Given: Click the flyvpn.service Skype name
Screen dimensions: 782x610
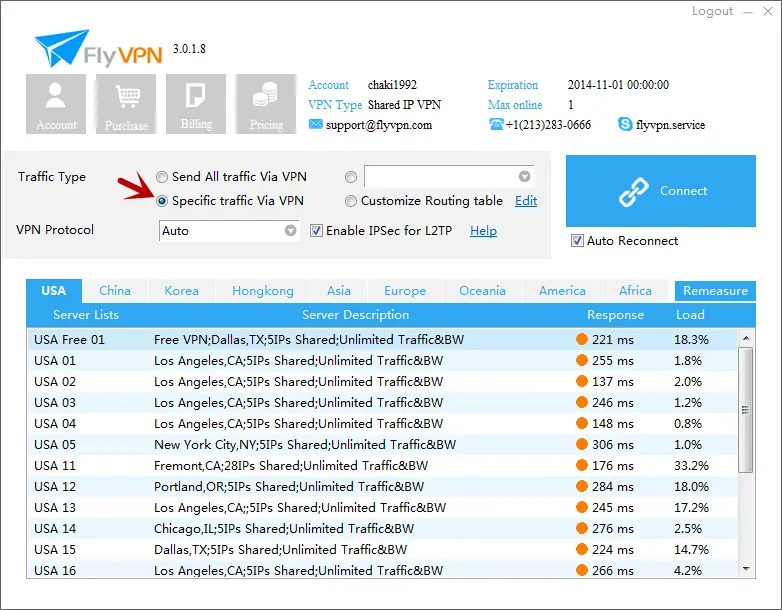Looking at the screenshot, I should tap(670, 125).
